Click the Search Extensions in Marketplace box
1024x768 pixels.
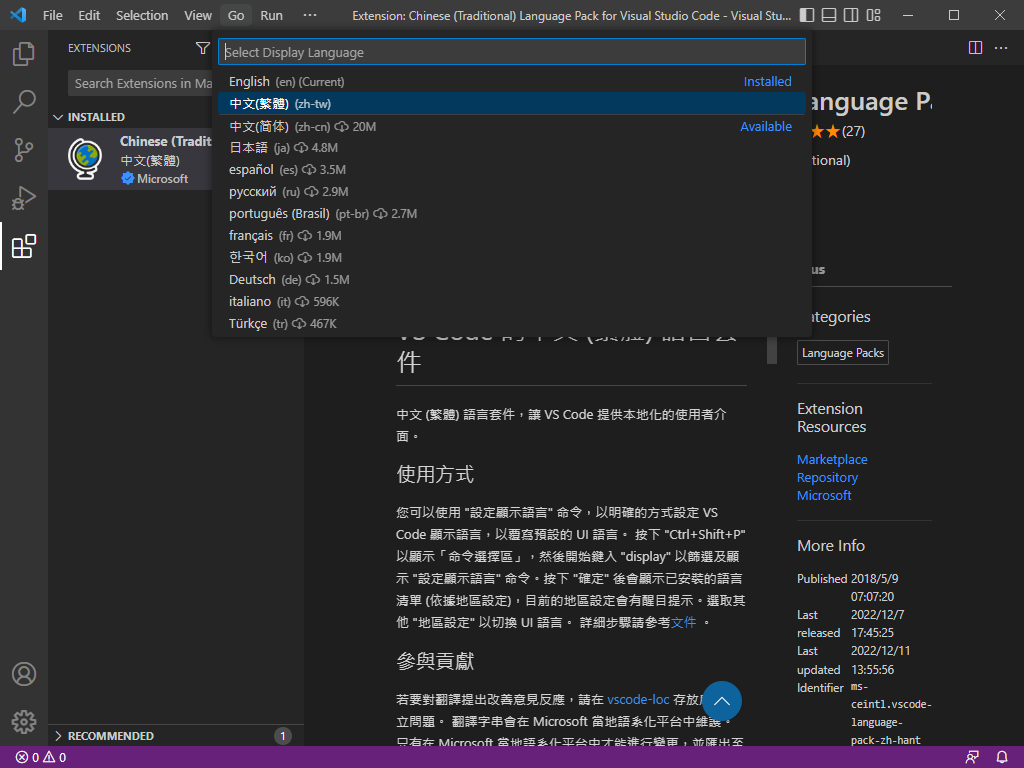pos(140,84)
